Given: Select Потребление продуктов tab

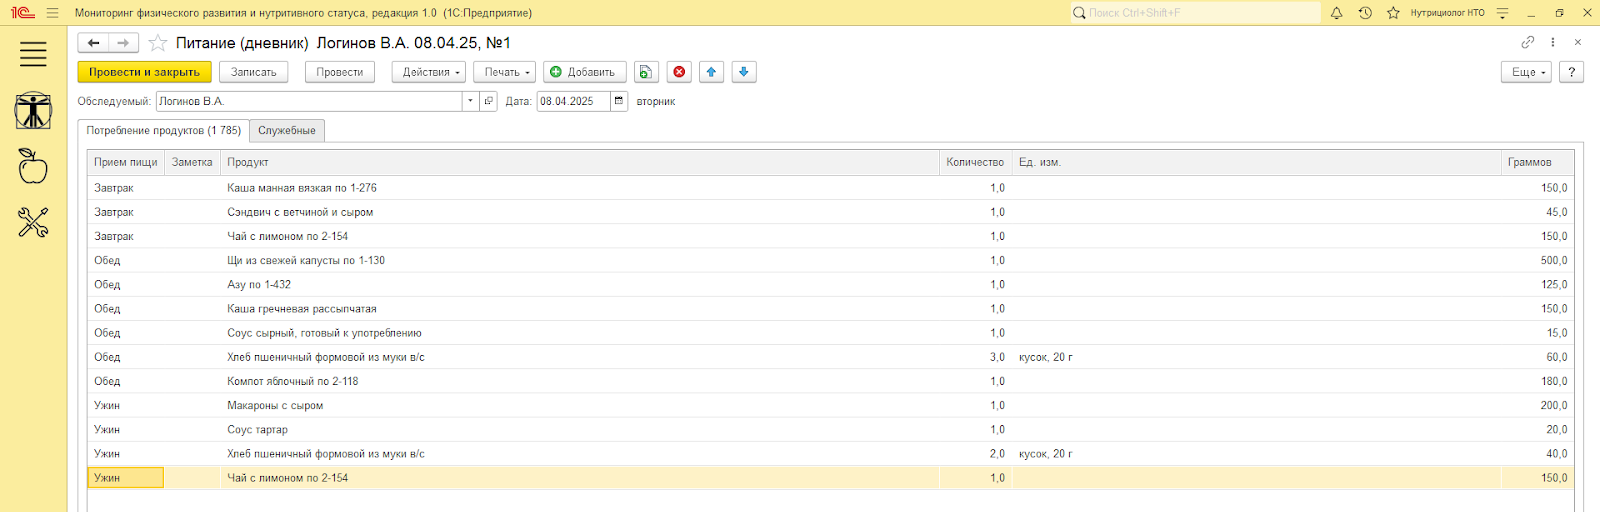Looking at the screenshot, I should click(x=163, y=131).
